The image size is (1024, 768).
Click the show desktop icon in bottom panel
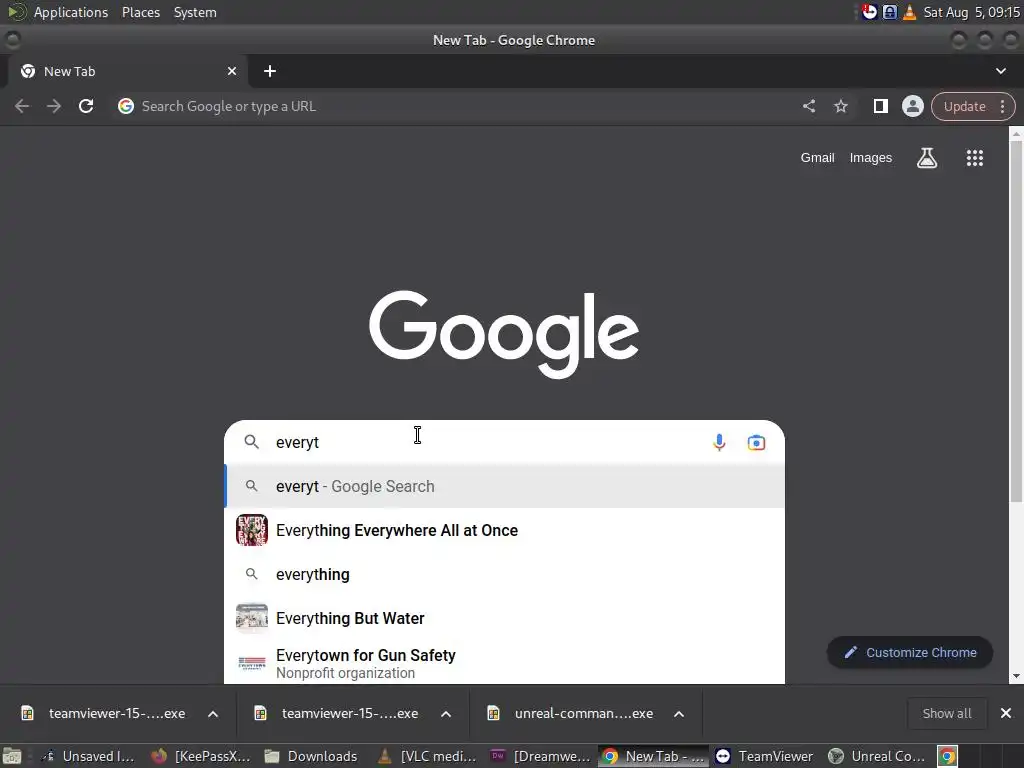coord(12,756)
